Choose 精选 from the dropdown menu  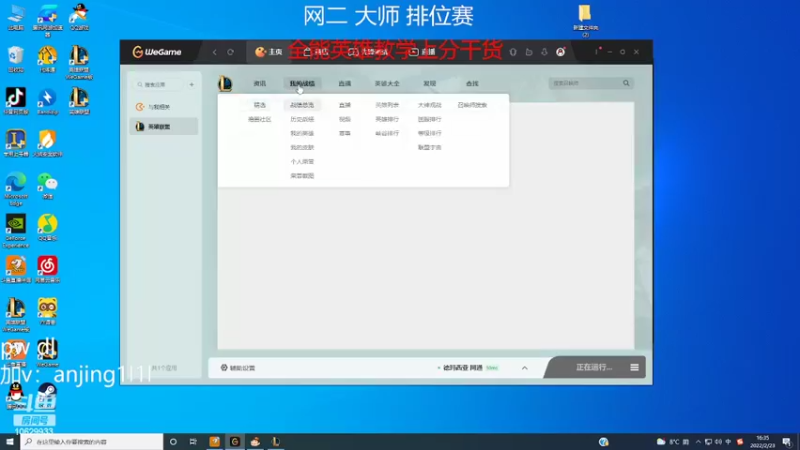pyautogui.click(x=260, y=105)
